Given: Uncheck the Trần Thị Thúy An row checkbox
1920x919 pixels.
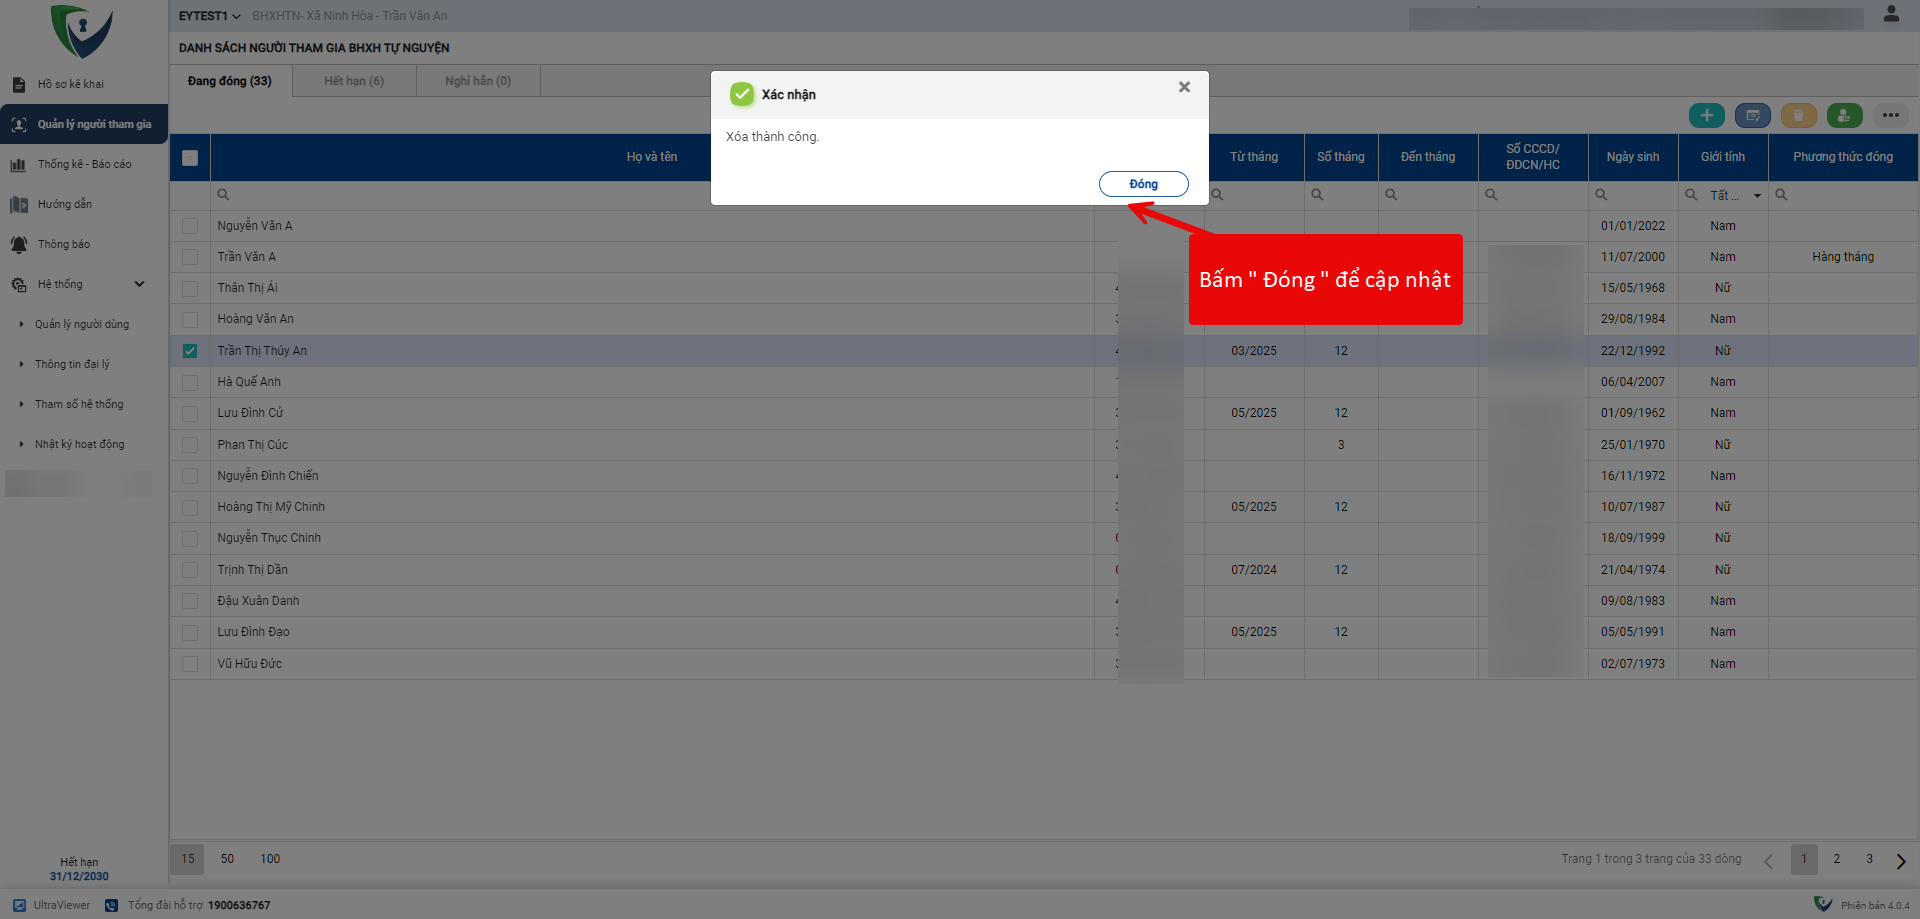Looking at the screenshot, I should point(190,351).
